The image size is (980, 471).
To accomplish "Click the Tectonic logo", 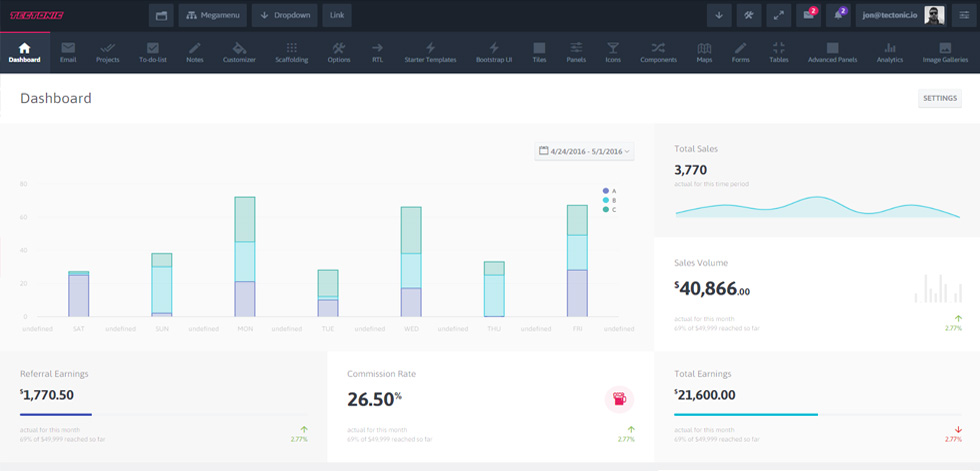I will click(36, 16).
